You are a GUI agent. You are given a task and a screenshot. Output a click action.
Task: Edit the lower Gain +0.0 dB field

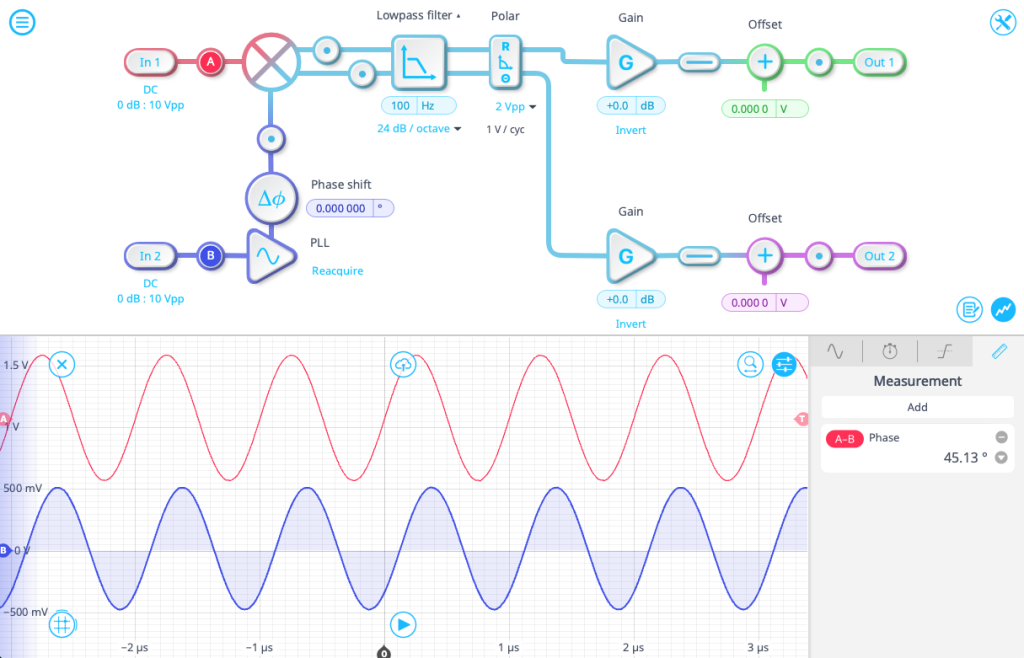(631, 300)
